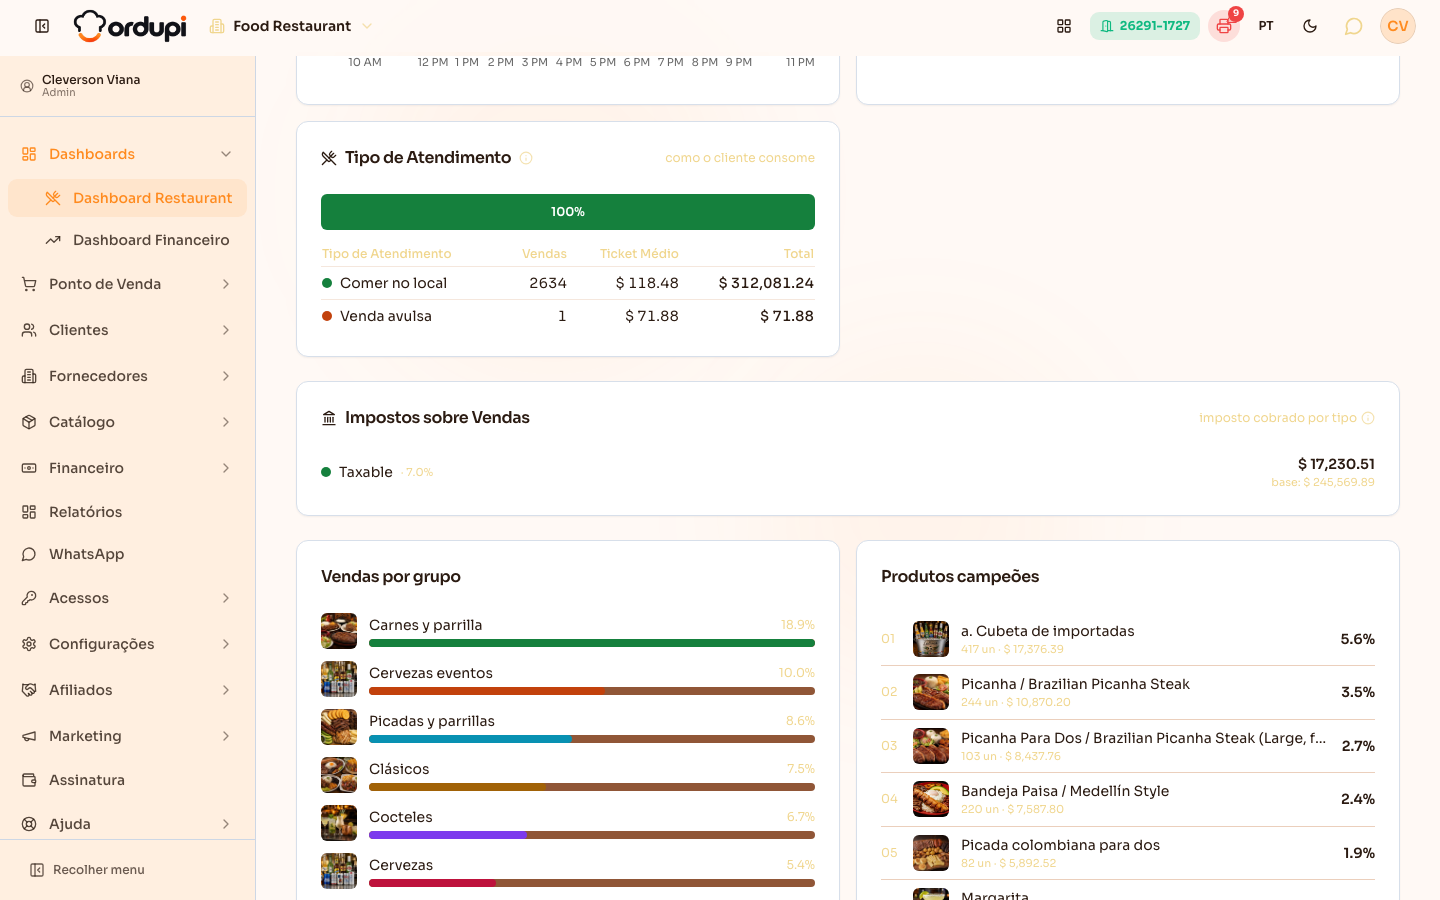This screenshot has width=1440, height=900.
Task: Expand the Catálogo submenu
Action: click(127, 422)
